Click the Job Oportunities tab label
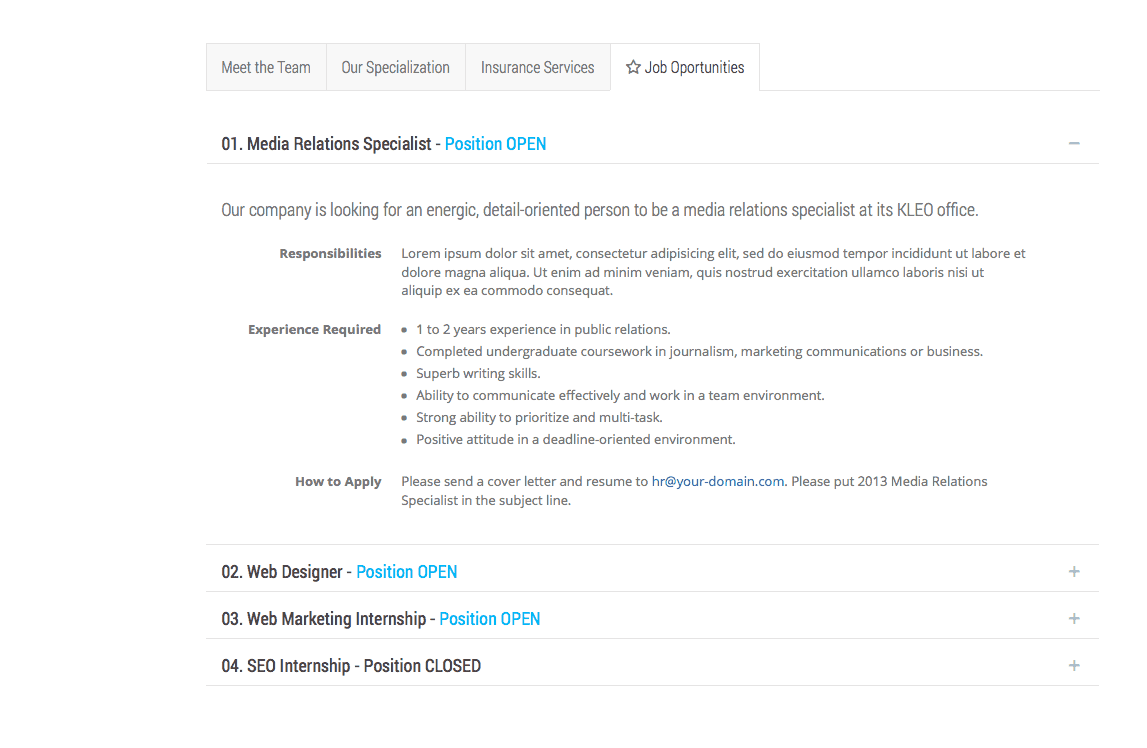The height and width of the screenshot is (748, 1147). 694,67
